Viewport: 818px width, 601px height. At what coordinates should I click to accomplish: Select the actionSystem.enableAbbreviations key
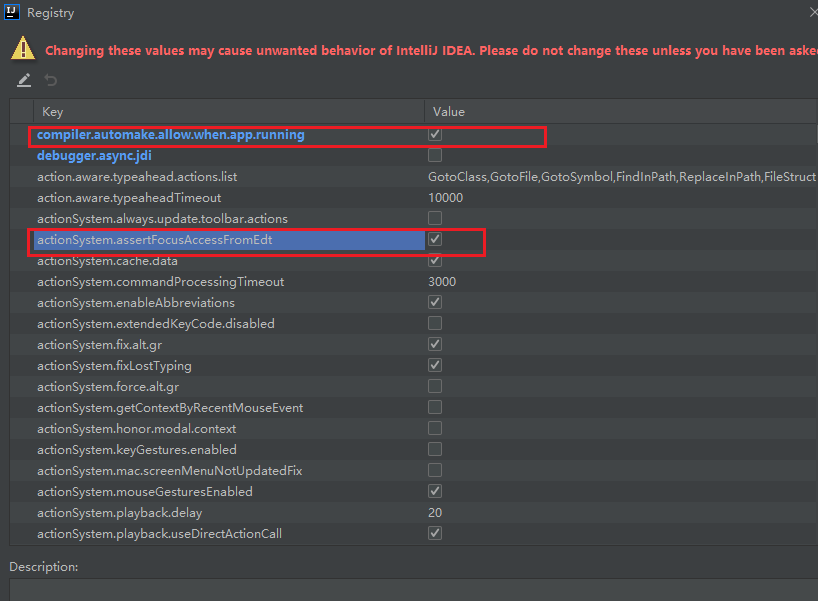pyautogui.click(x=136, y=303)
